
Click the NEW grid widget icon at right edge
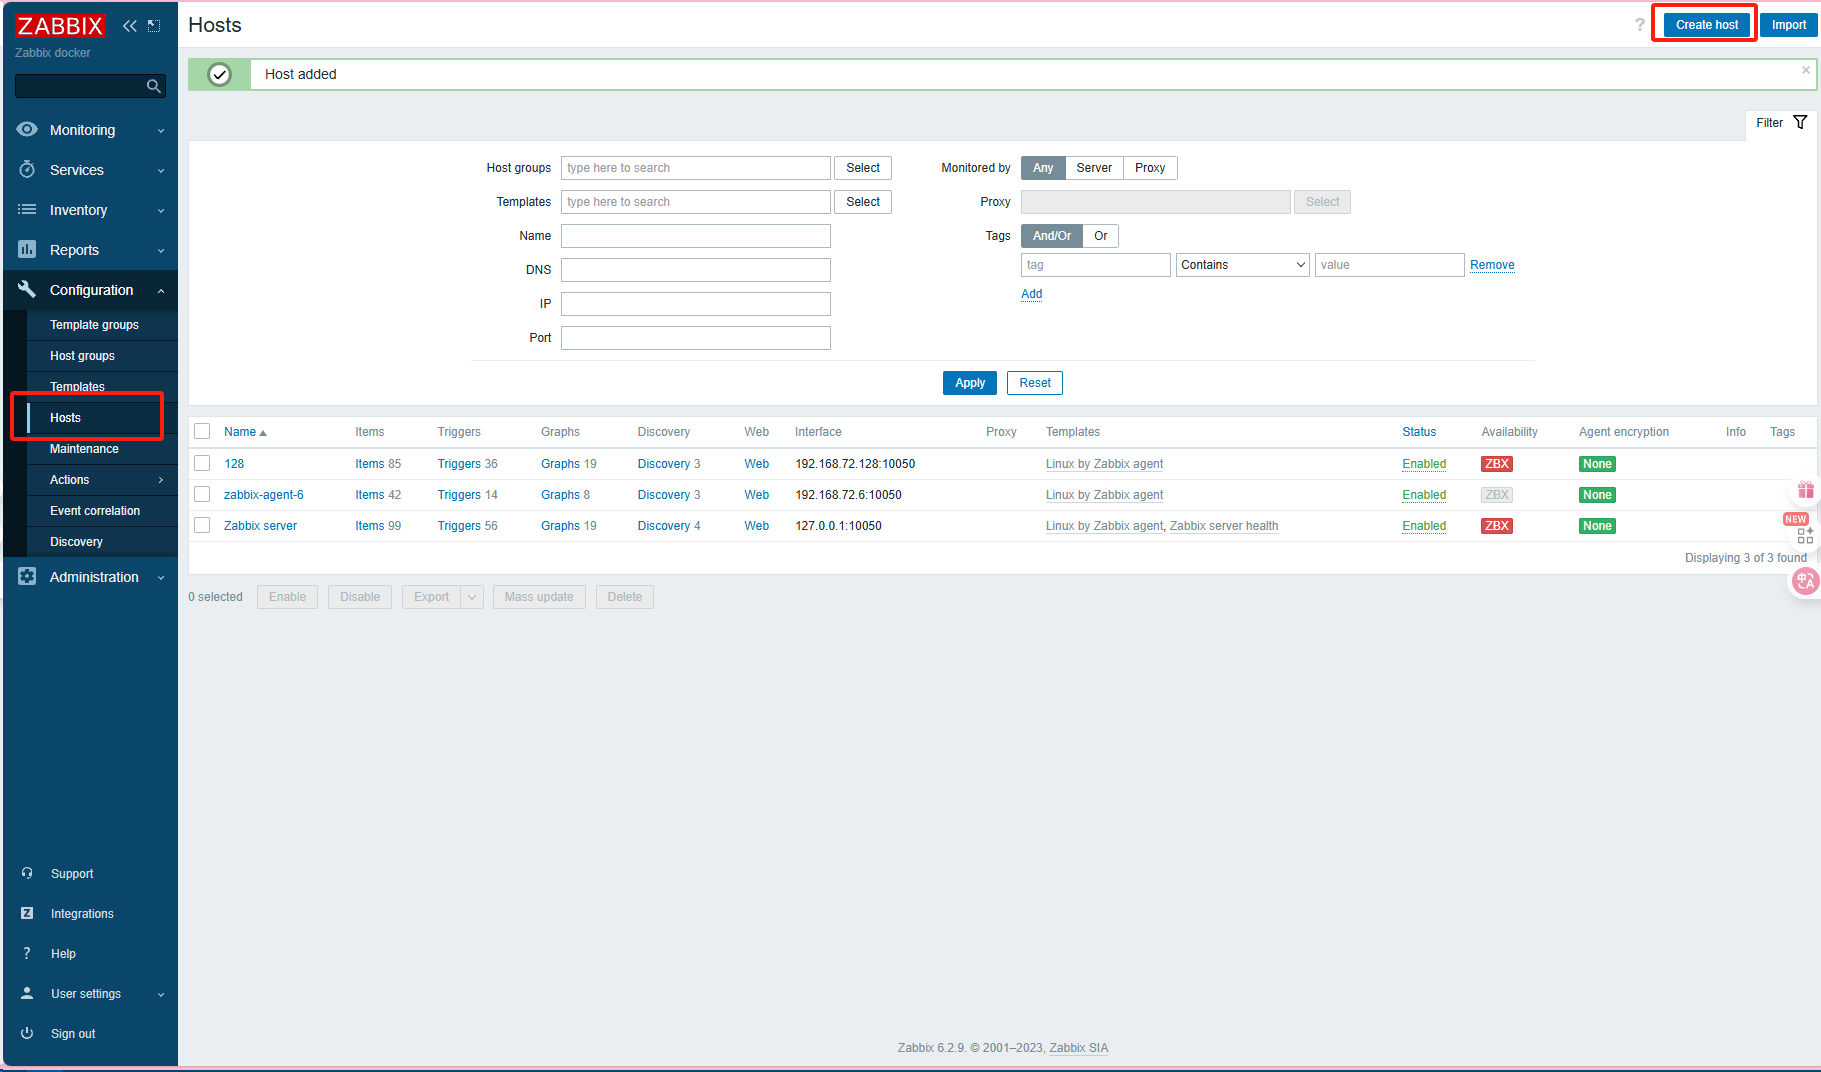coord(1805,536)
